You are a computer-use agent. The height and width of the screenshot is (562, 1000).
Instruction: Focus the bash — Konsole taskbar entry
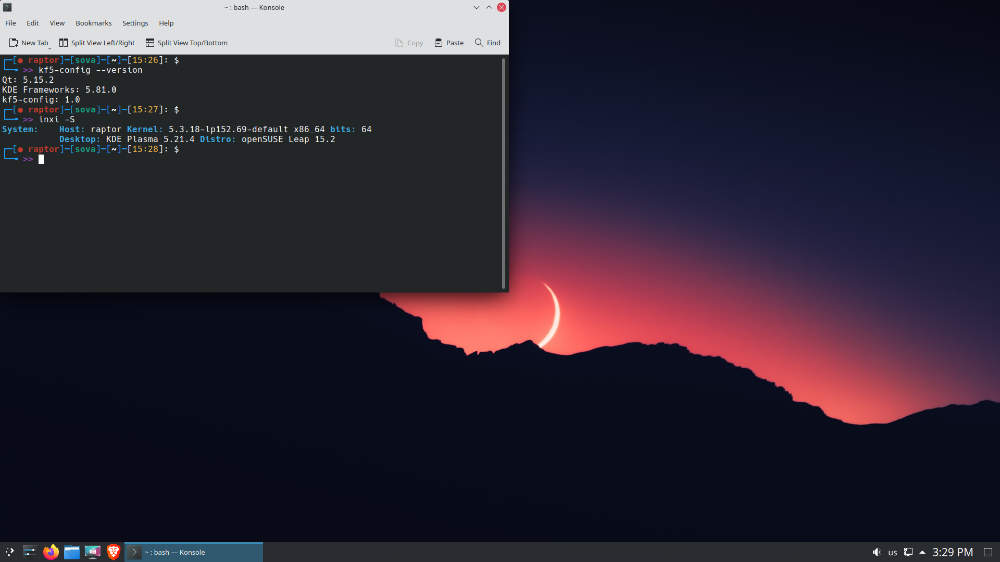(x=193, y=552)
